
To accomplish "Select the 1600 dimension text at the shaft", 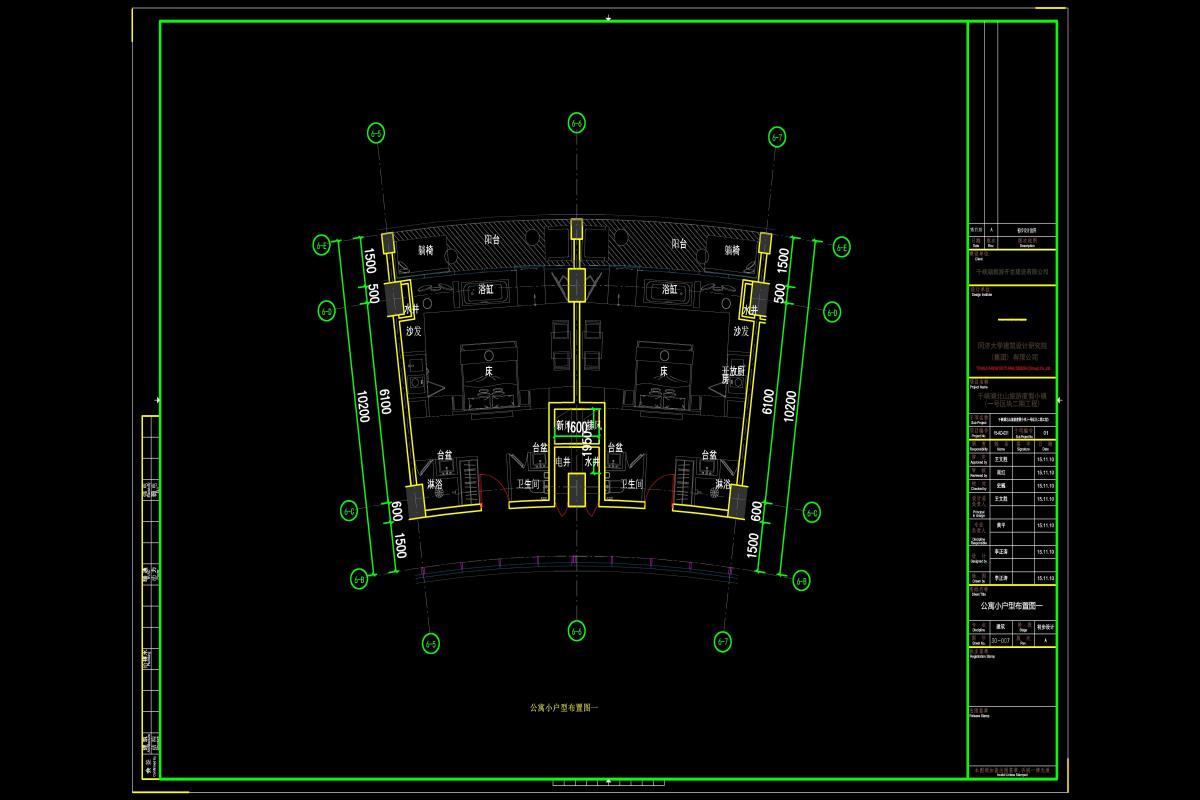I will coord(577,427).
